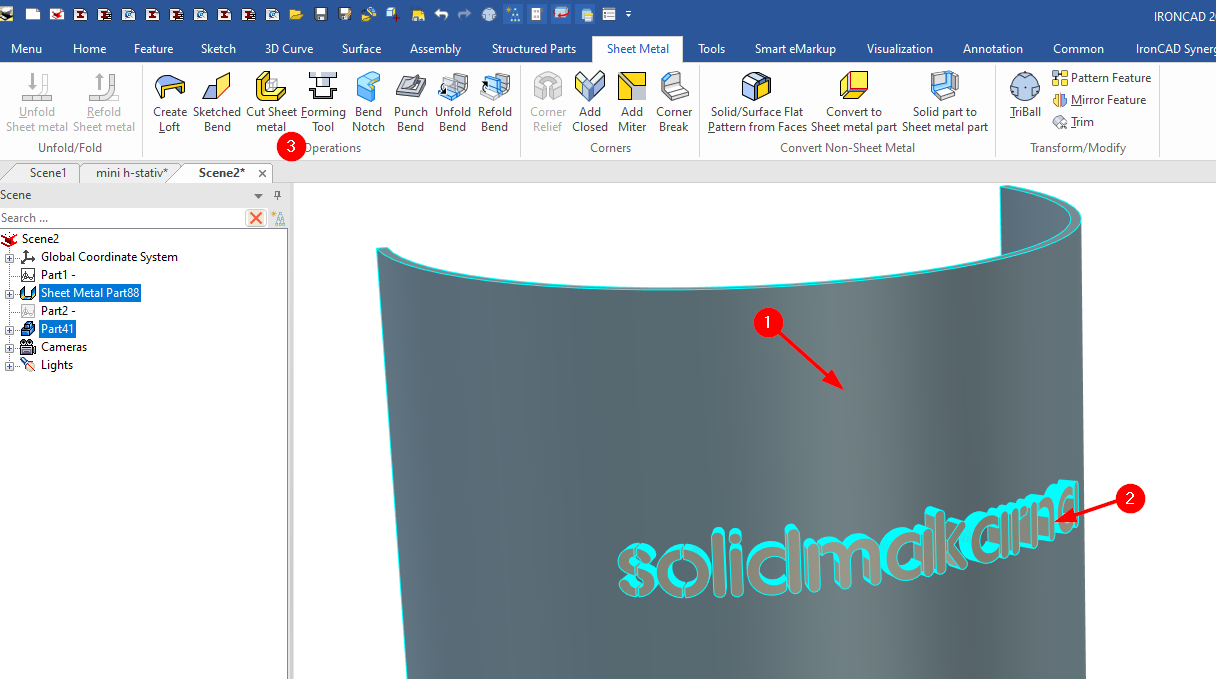
Task: Select Global Coordinate System in tree
Action: 109,257
